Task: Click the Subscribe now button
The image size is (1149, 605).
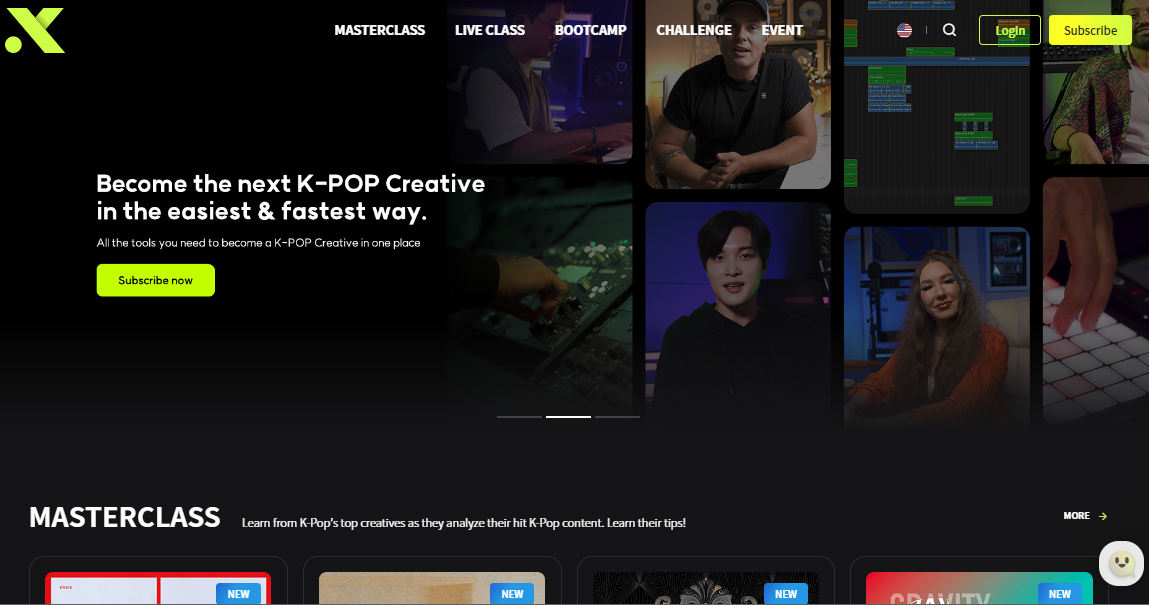Action: pos(155,280)
